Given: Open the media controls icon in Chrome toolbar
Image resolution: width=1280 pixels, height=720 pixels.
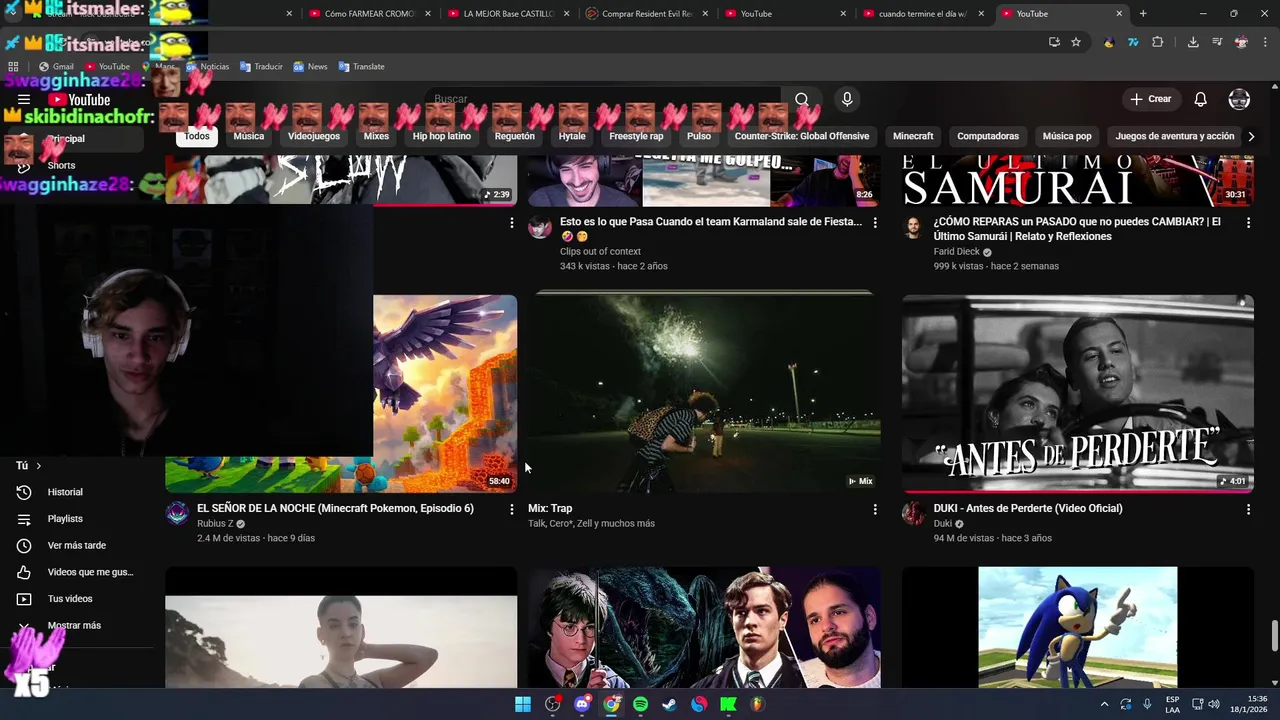Looking at the screenshot, I should point(1217,42).
